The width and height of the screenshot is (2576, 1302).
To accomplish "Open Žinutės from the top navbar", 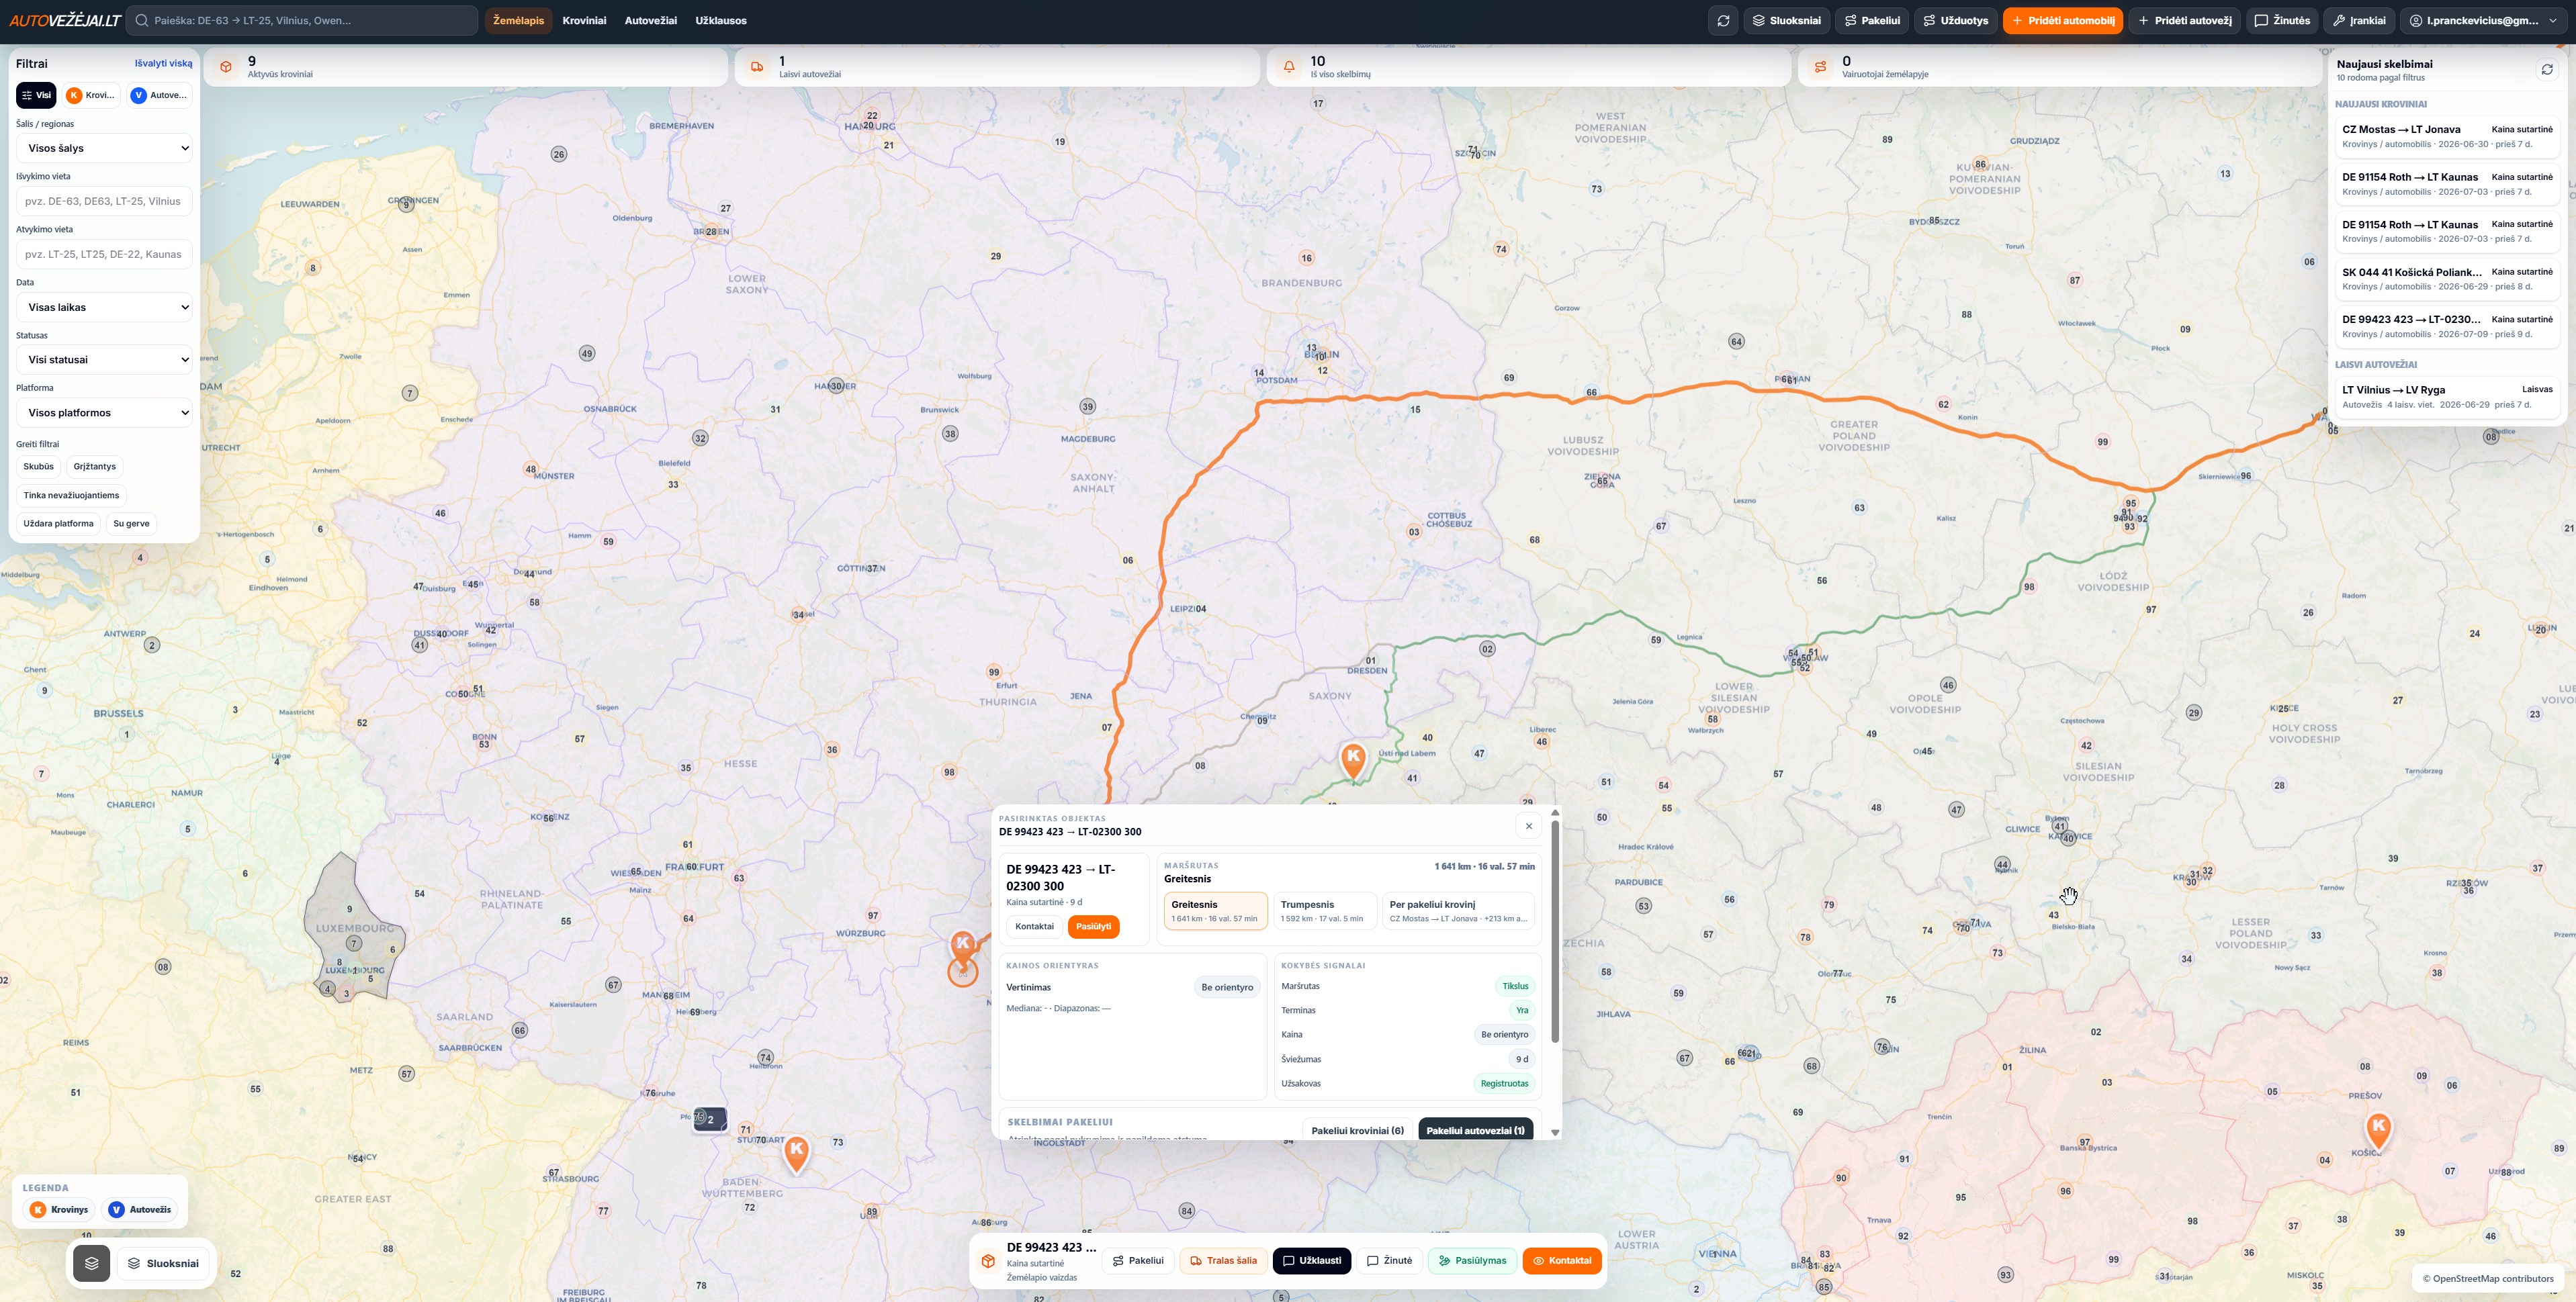I will click(x=2282, y=20).
